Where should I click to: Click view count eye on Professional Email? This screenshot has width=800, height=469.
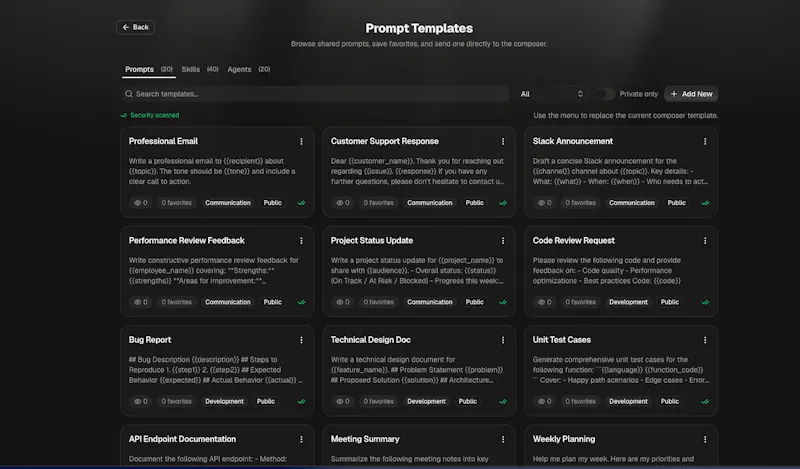tap(140, 203)
